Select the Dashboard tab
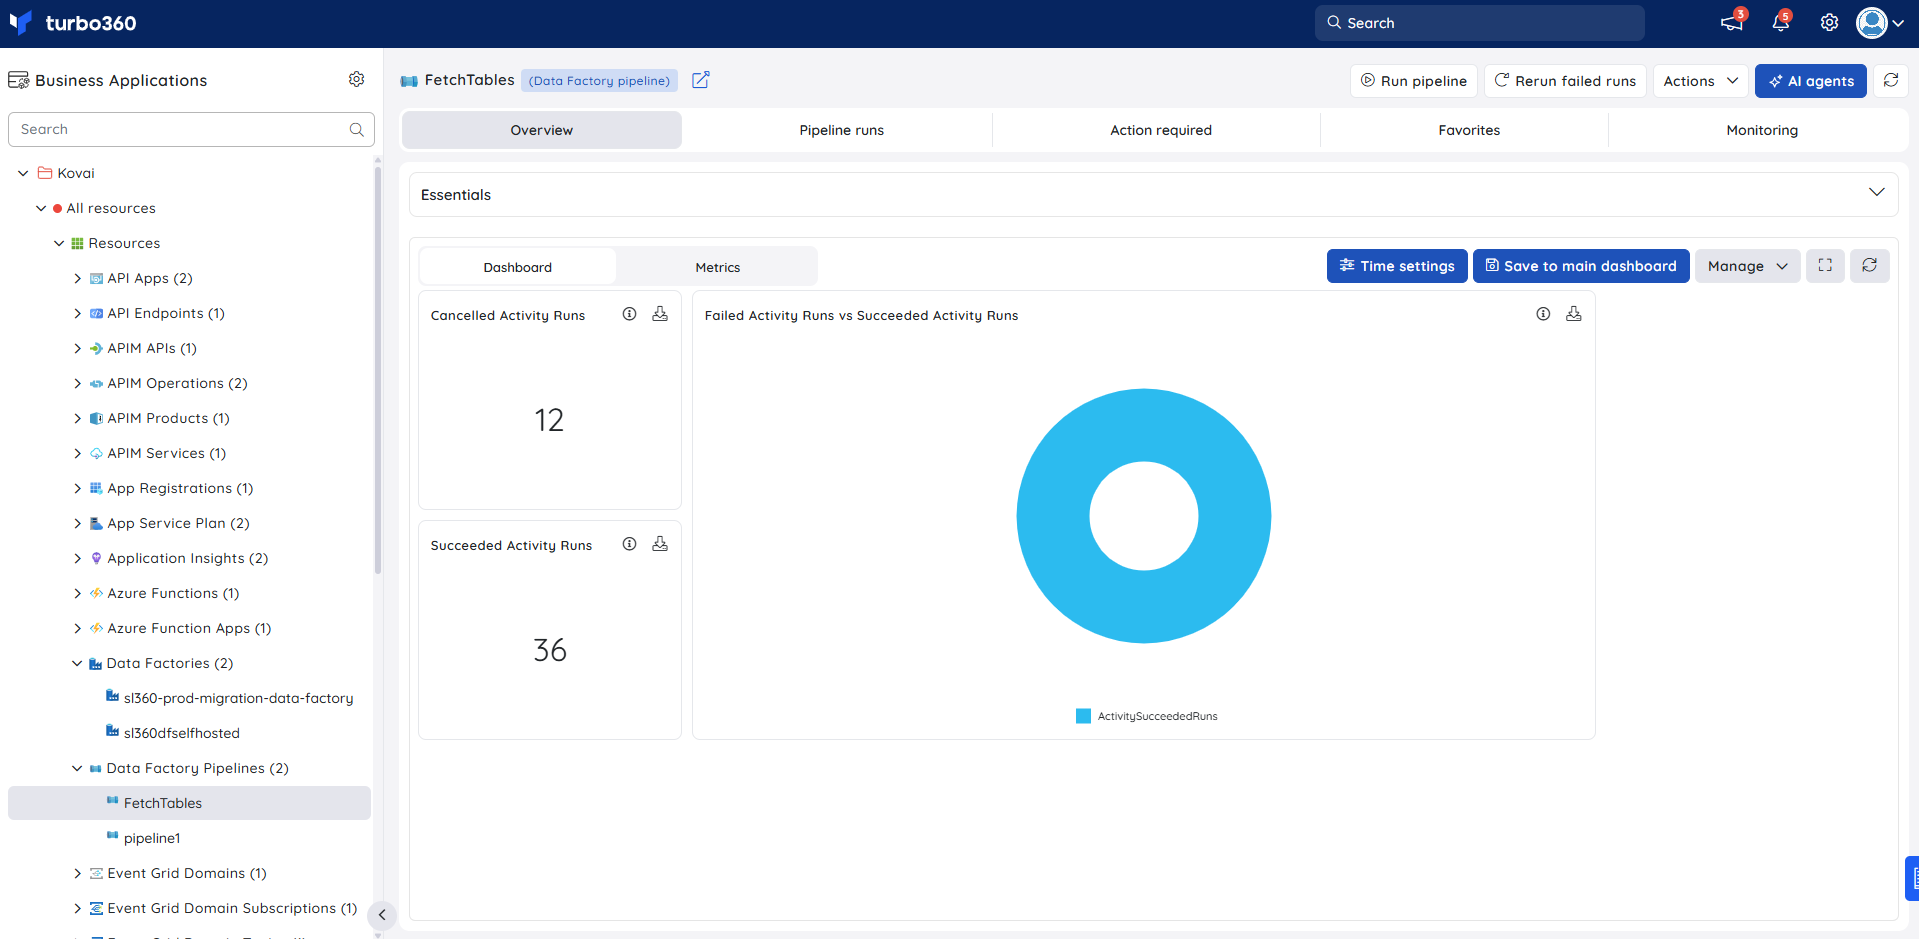Image resolution: width=1919 pixels, height=939 pixels. click(x=518, y=267)
